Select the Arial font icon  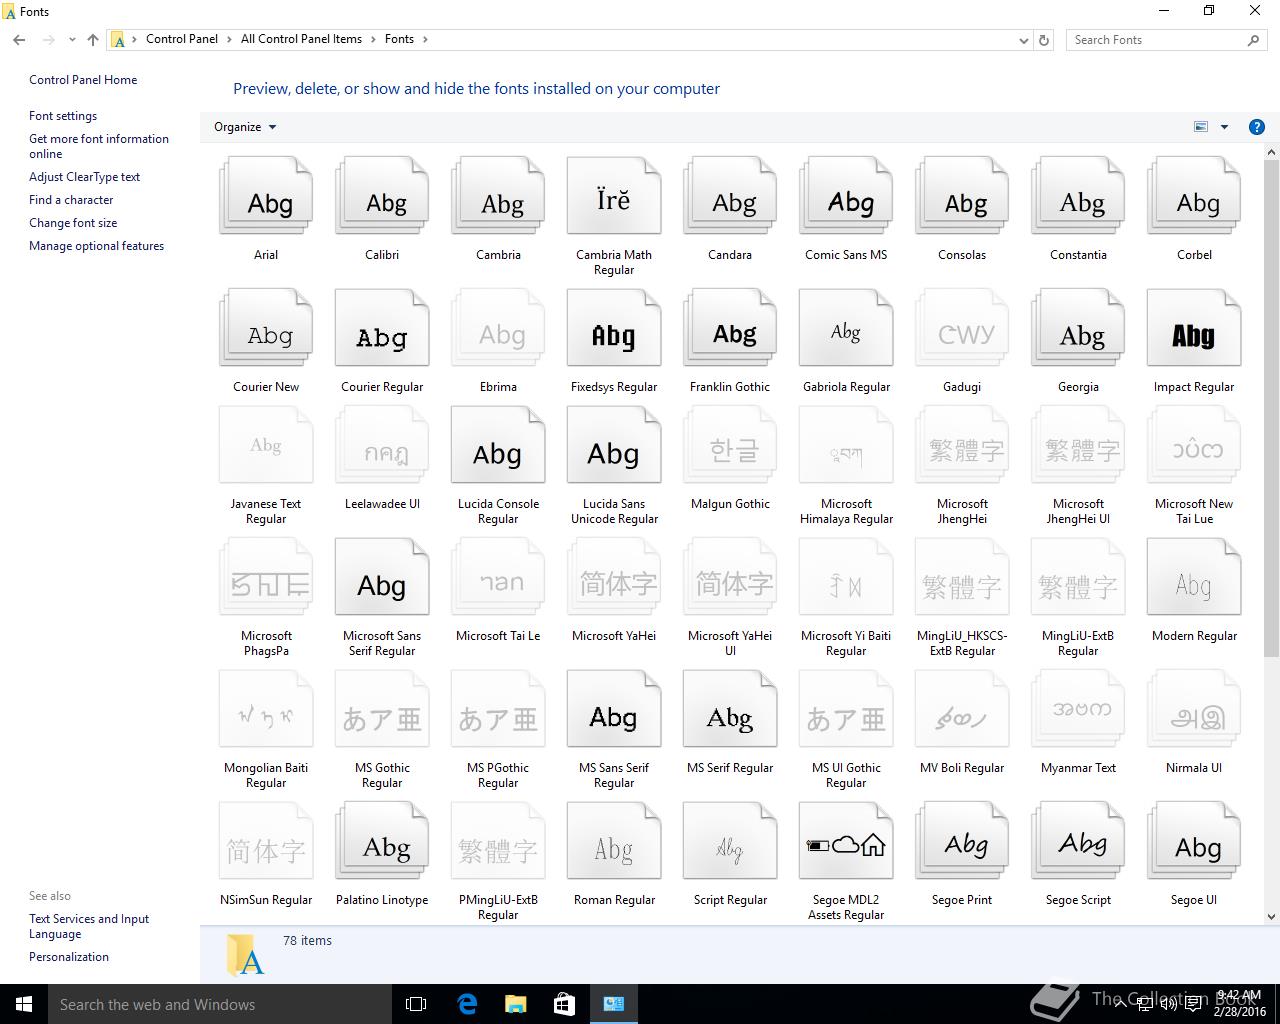[266, 197]
